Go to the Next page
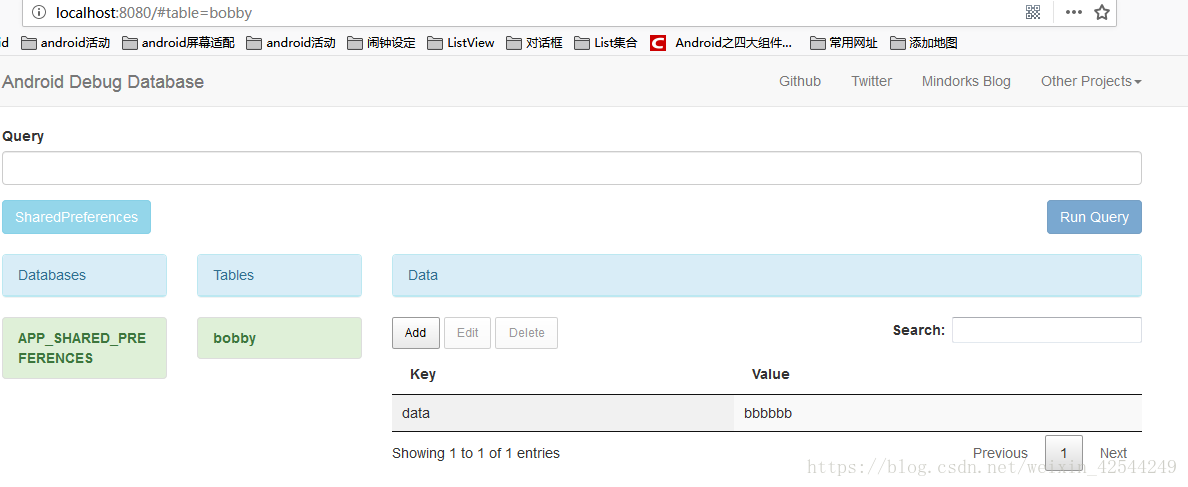This screenshot has height=487, width=1188. tap(1113, 453)
